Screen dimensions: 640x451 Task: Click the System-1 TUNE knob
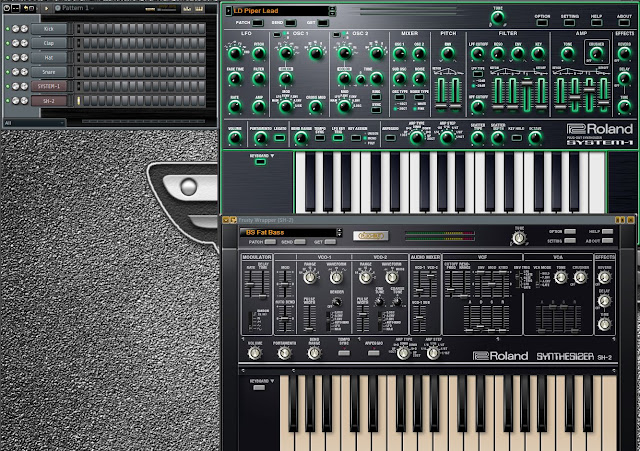point(497,18)
